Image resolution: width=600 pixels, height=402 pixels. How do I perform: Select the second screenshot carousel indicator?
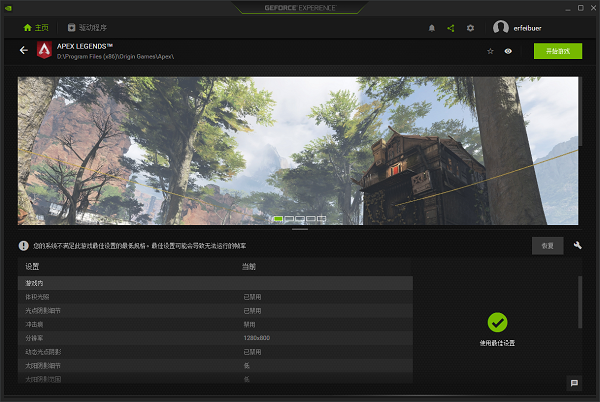point(289,218)
